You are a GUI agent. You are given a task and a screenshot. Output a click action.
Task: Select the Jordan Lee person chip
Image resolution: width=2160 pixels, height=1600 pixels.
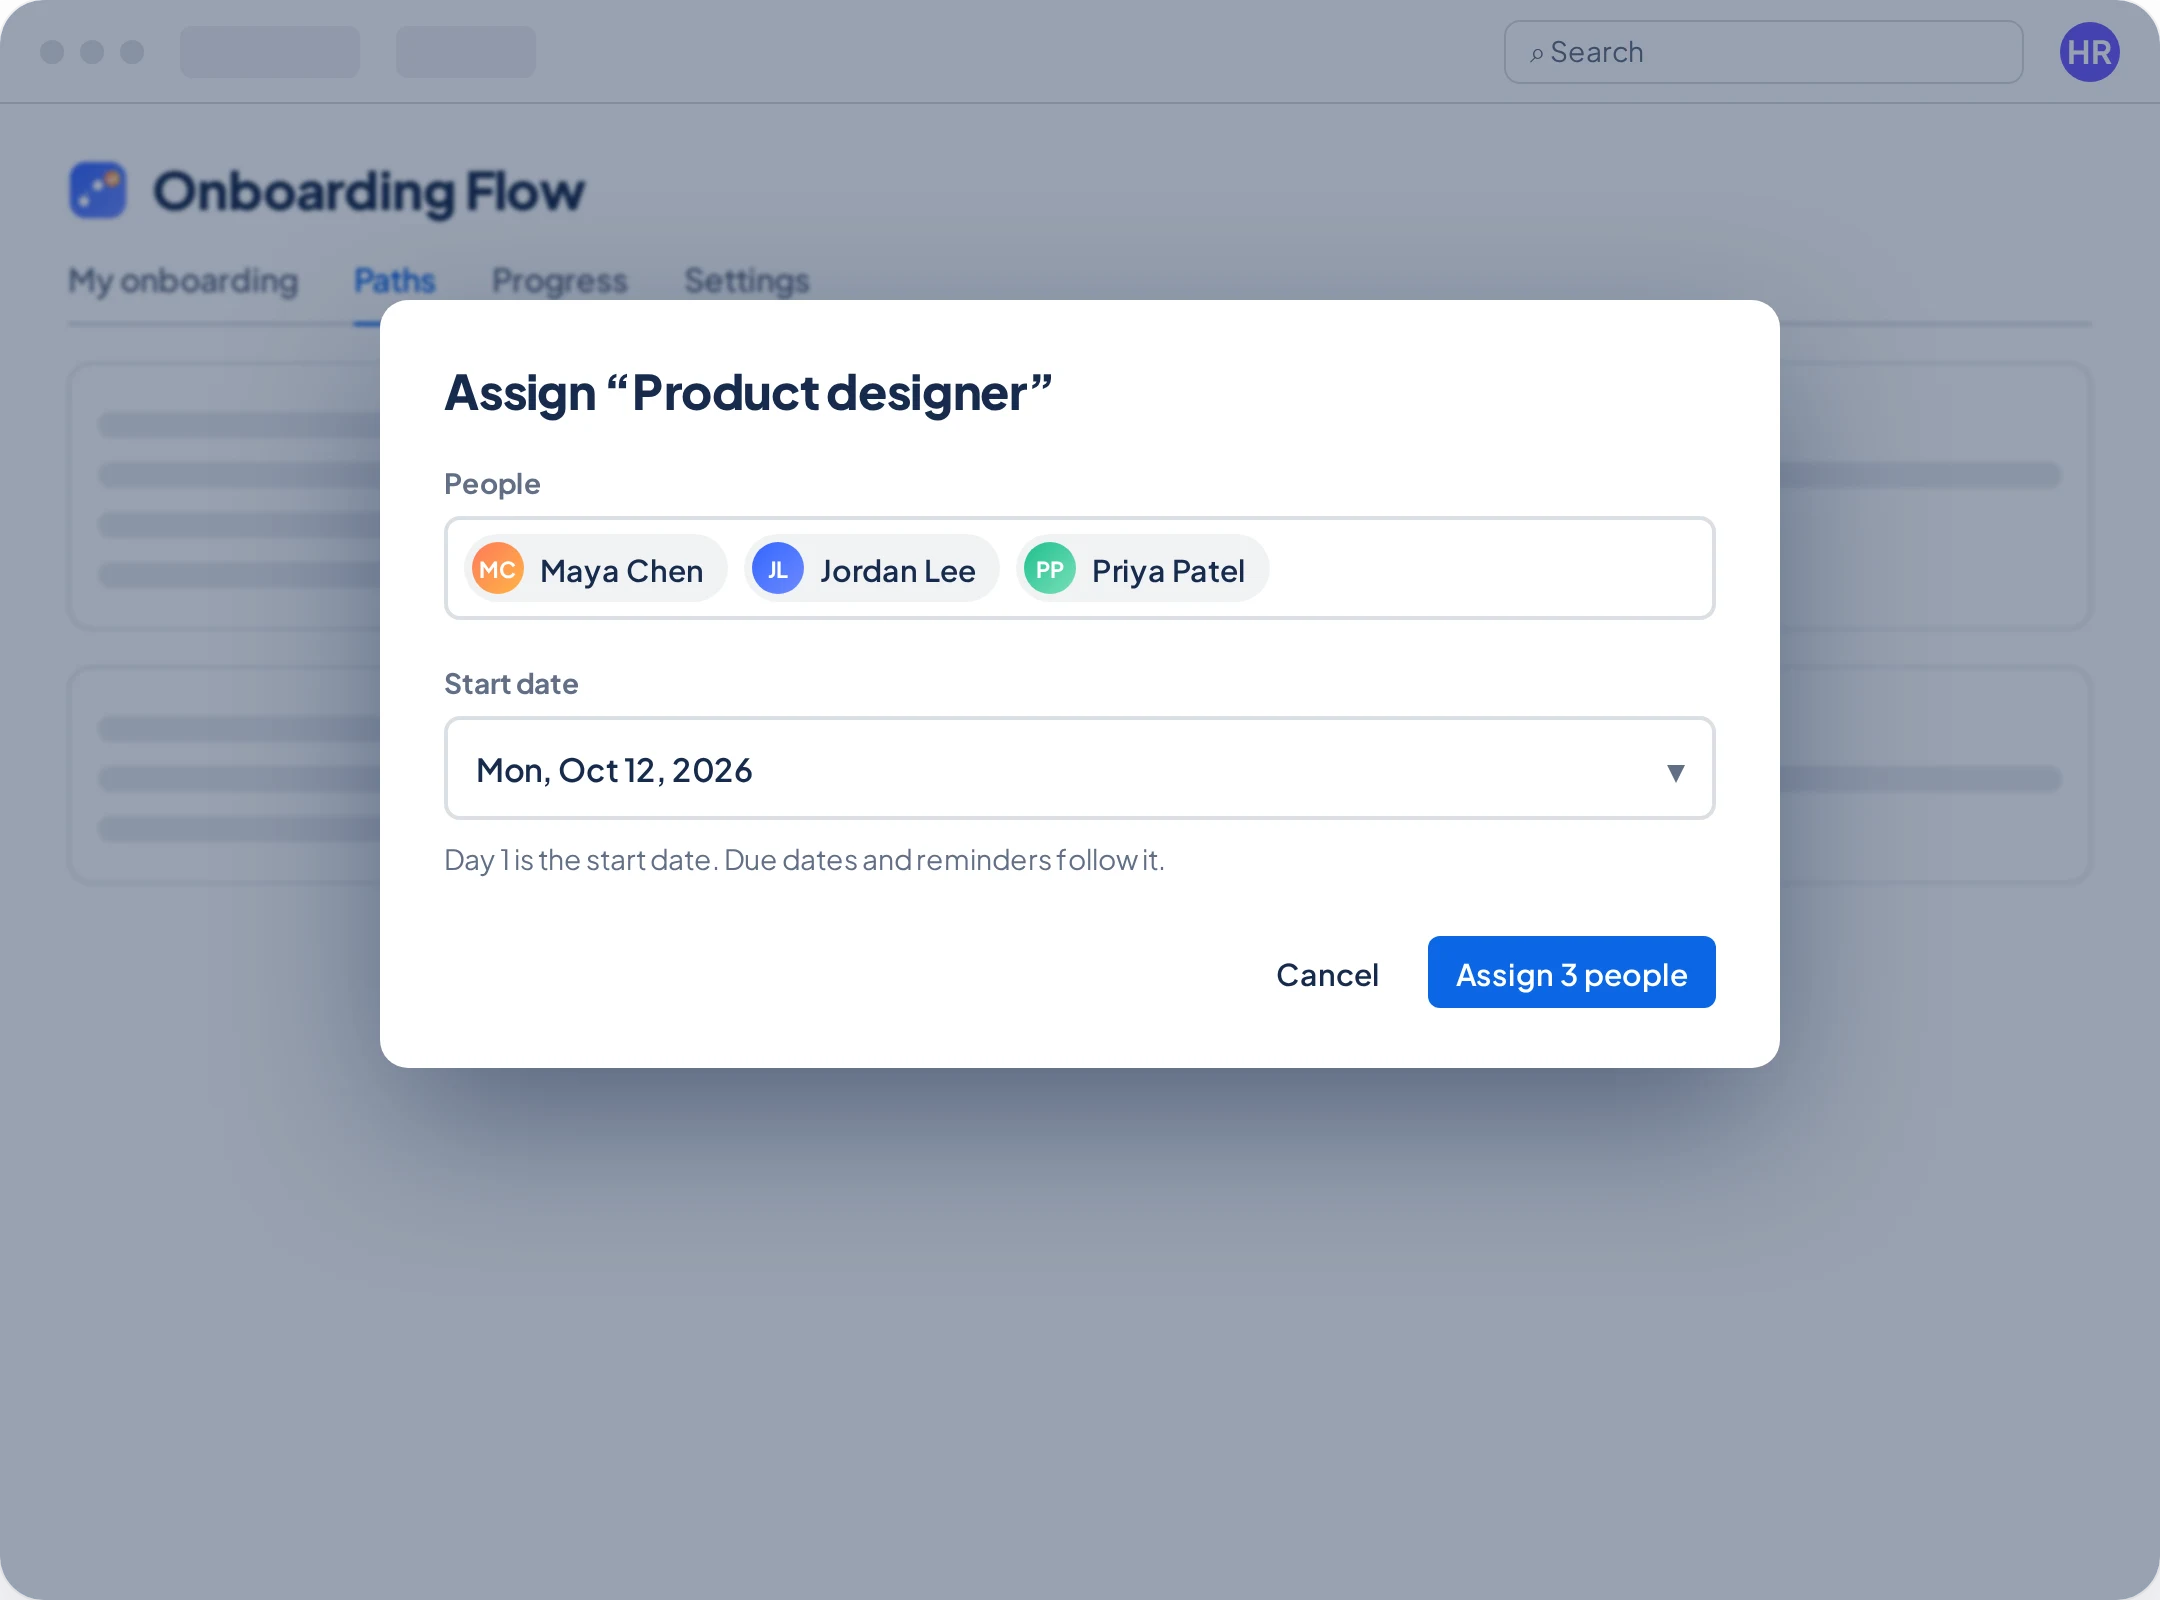871,569
